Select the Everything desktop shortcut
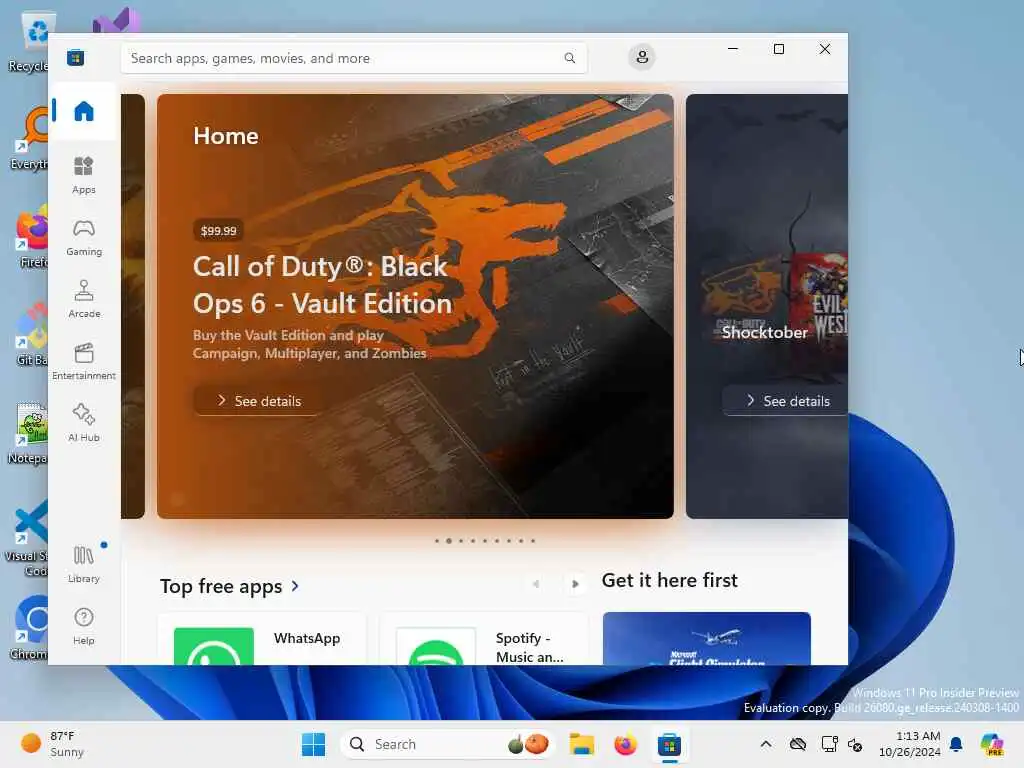This screenshot has height=768, width=1024. tap(29, 138)
